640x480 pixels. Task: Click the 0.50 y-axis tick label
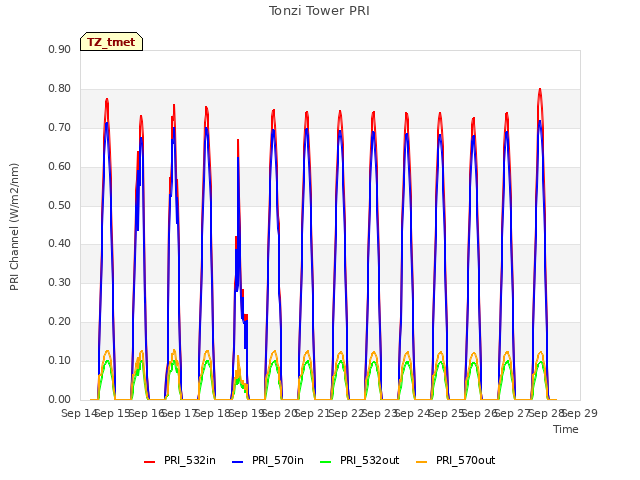tap(60, 205)
